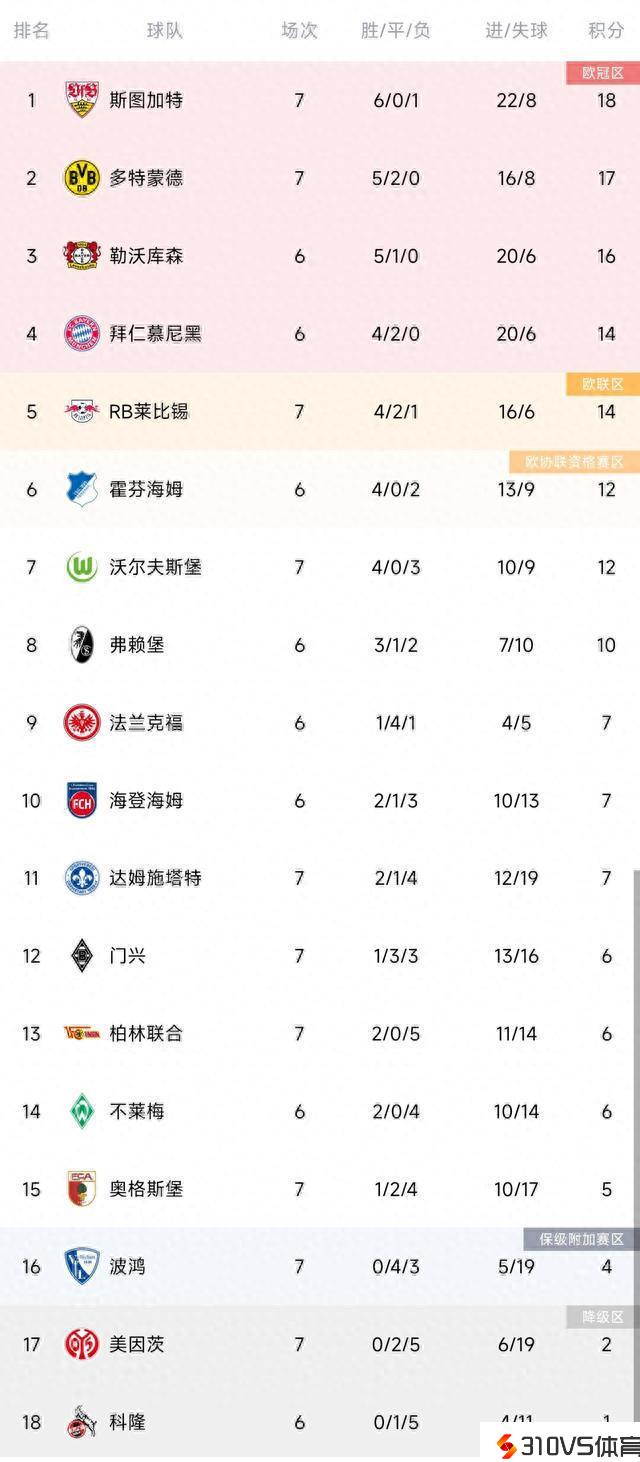The width and height of the screenshot is (640, 1462).
Task: Click the RB Leipzig bull logo
Action: 82,411
